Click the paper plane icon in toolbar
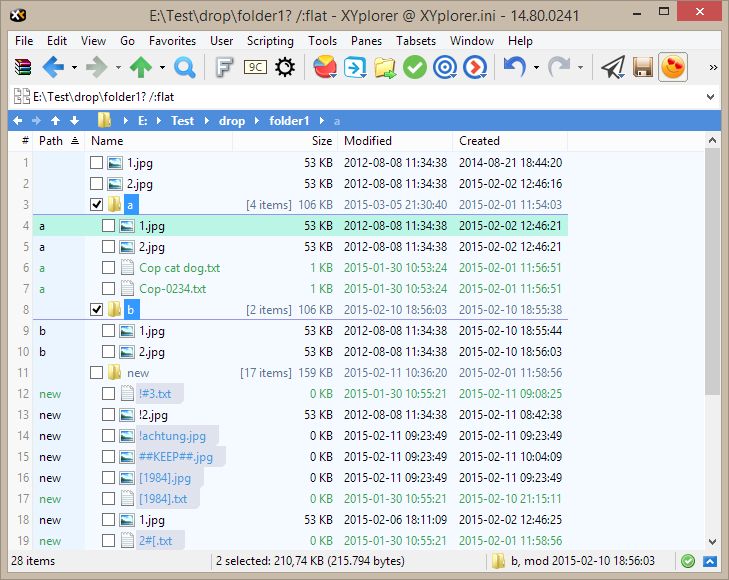The width and height of the screenshot is (729, 580). [x=612, y=67]
